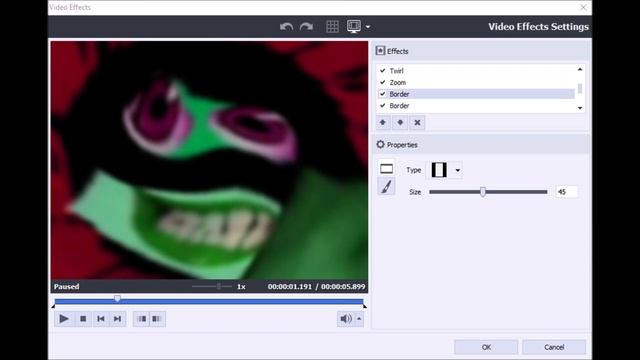This screenshot has height=360, width=640.
Task: Expand the volume dropdown arrow
Action: click(x=359, y=319)
